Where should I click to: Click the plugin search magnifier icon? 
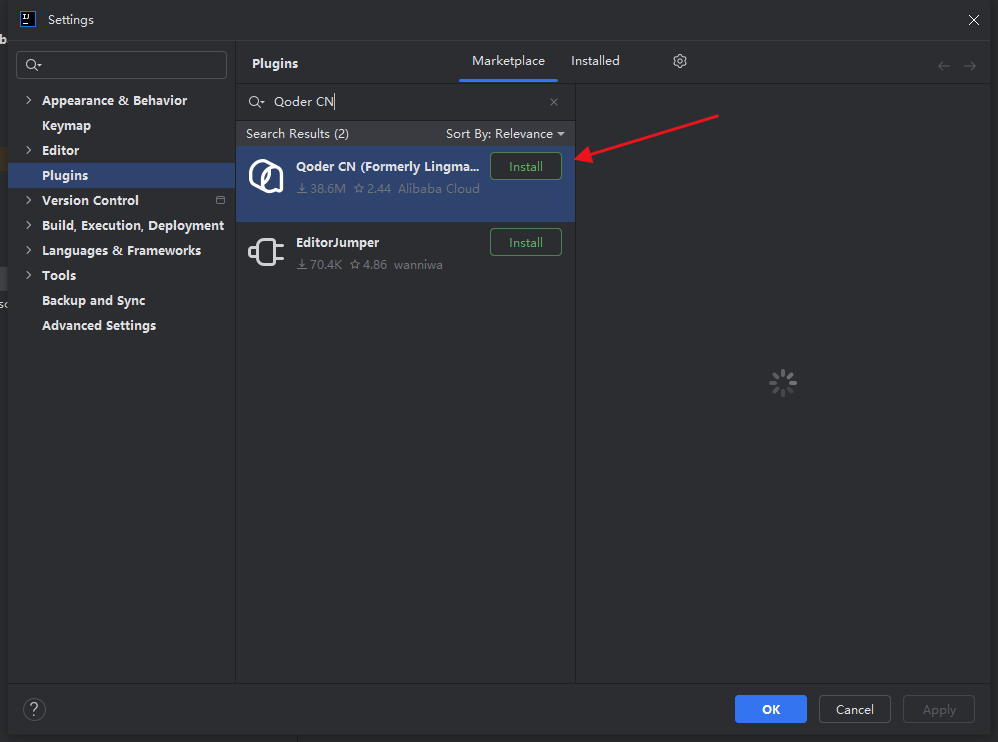(x=257, y=102)
